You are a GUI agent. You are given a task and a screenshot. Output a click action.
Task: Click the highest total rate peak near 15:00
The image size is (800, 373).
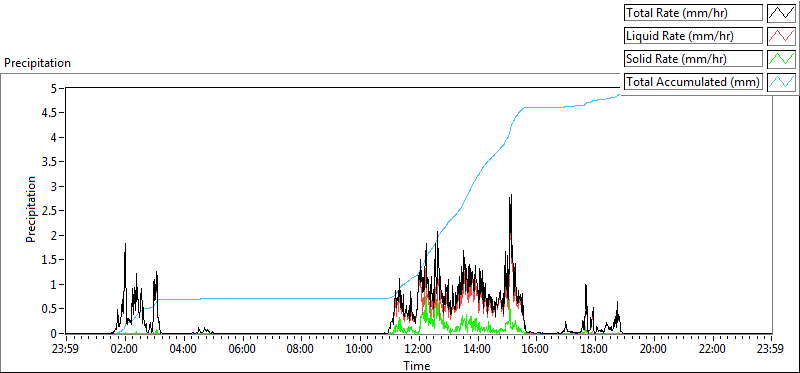point(510,196)
